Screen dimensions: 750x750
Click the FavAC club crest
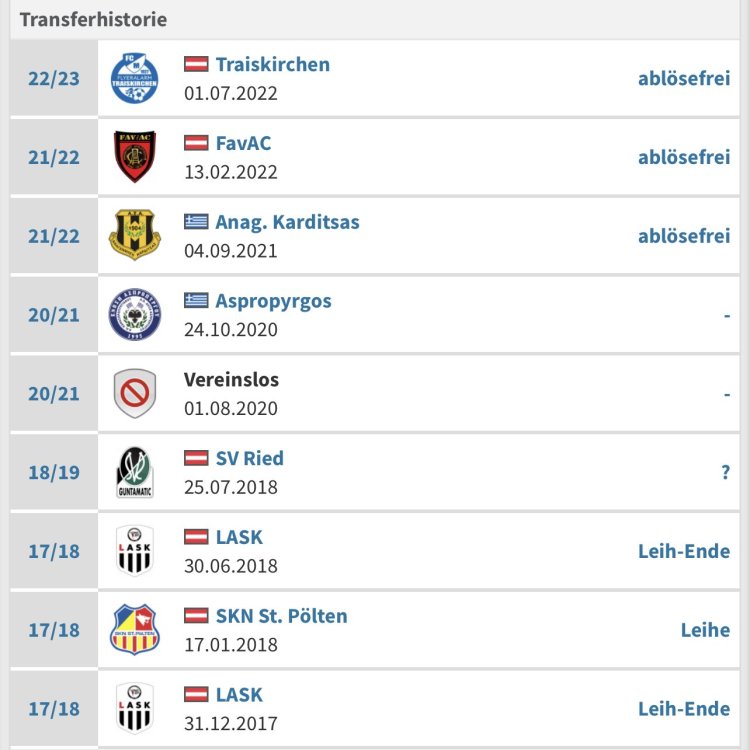tap(134, 157)
